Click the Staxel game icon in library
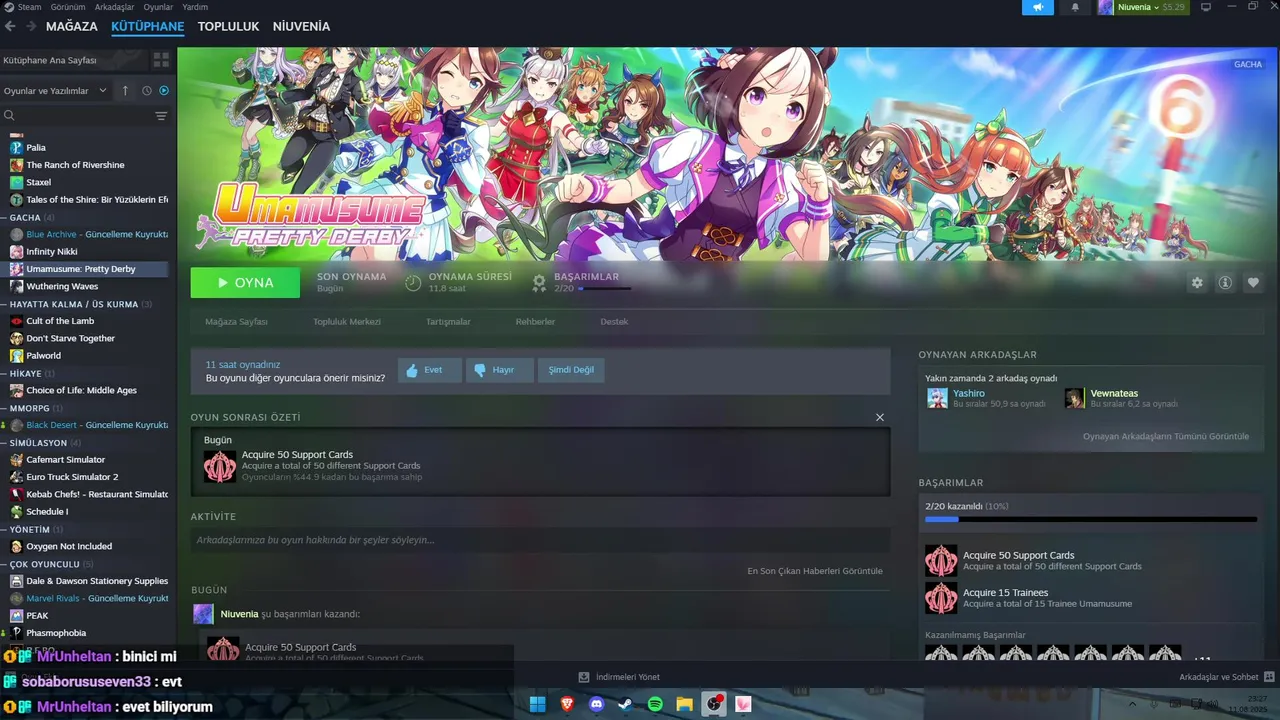This screenshot has width=1280, height=720. pos(16,182)
